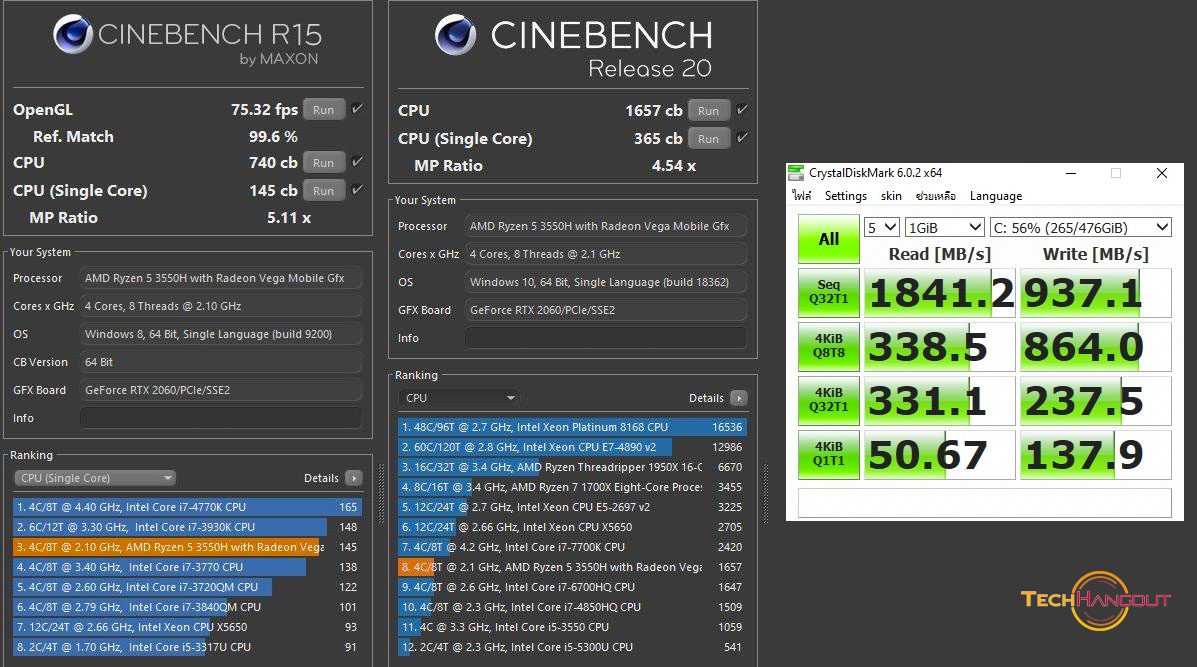Select the orange Ryzen 5 3550H row in R15 ranking
The width and height of the screenshot is (1197, 667).
pyautogui.click(x=187, y=547)
